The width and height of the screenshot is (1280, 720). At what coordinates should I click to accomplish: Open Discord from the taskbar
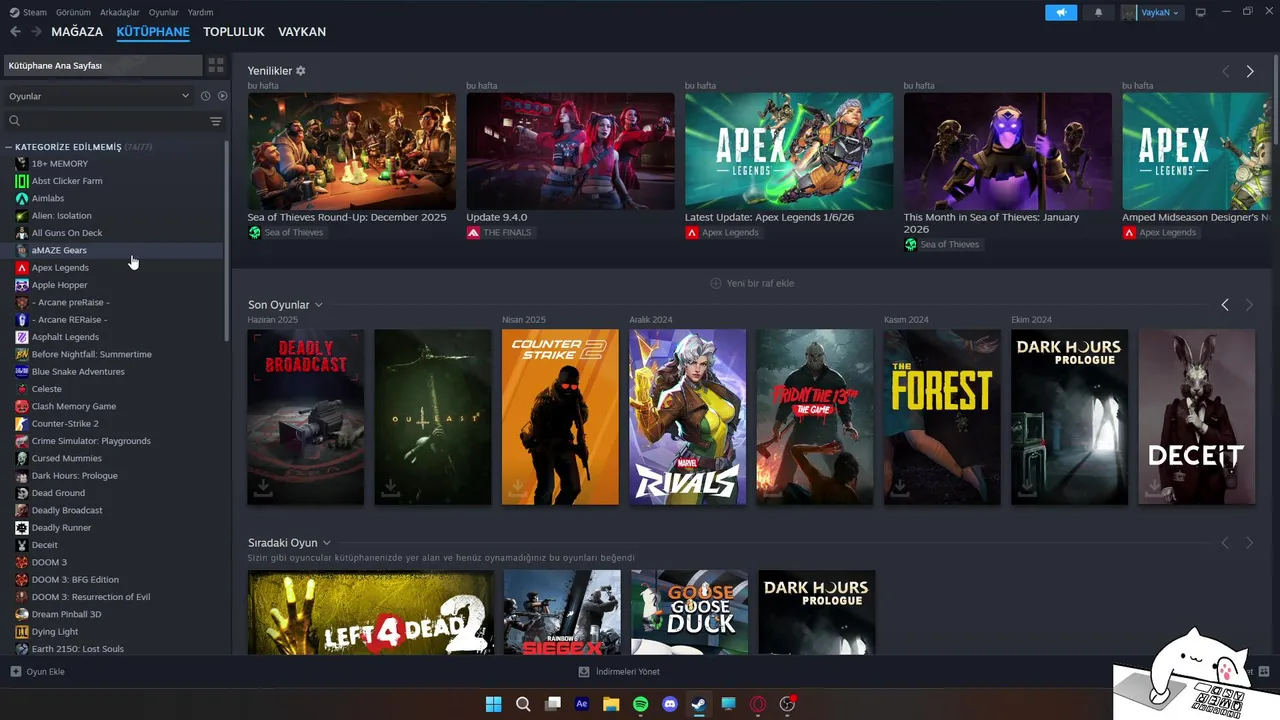point(670,704)
